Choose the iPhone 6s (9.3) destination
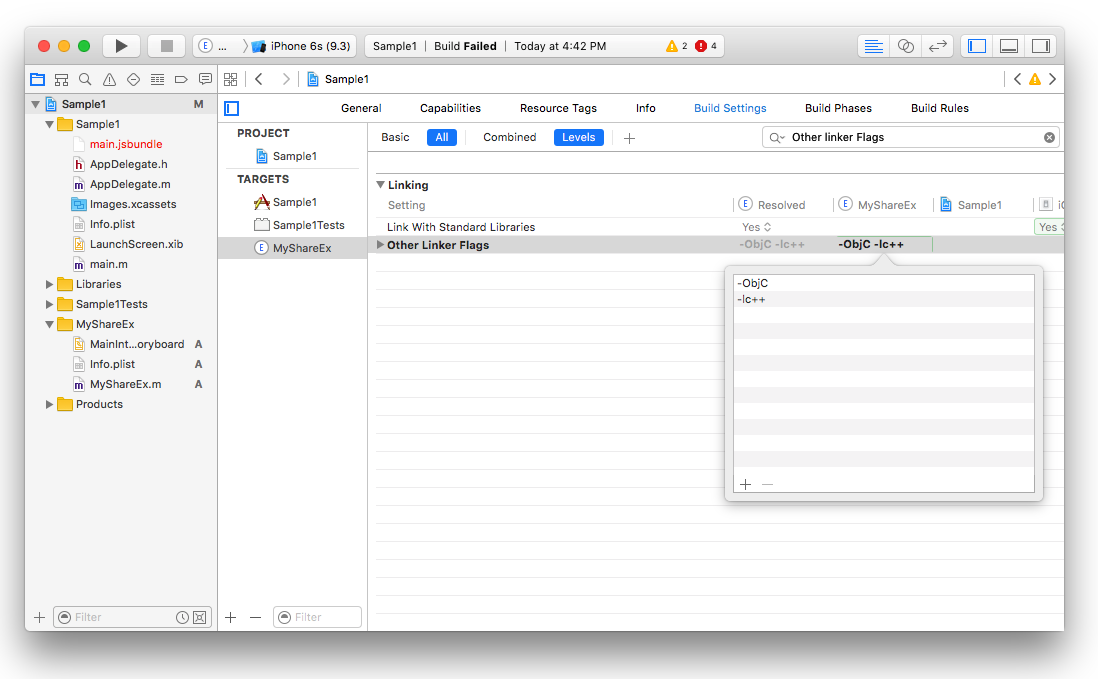1098x679 pixels. click(303, 46)
